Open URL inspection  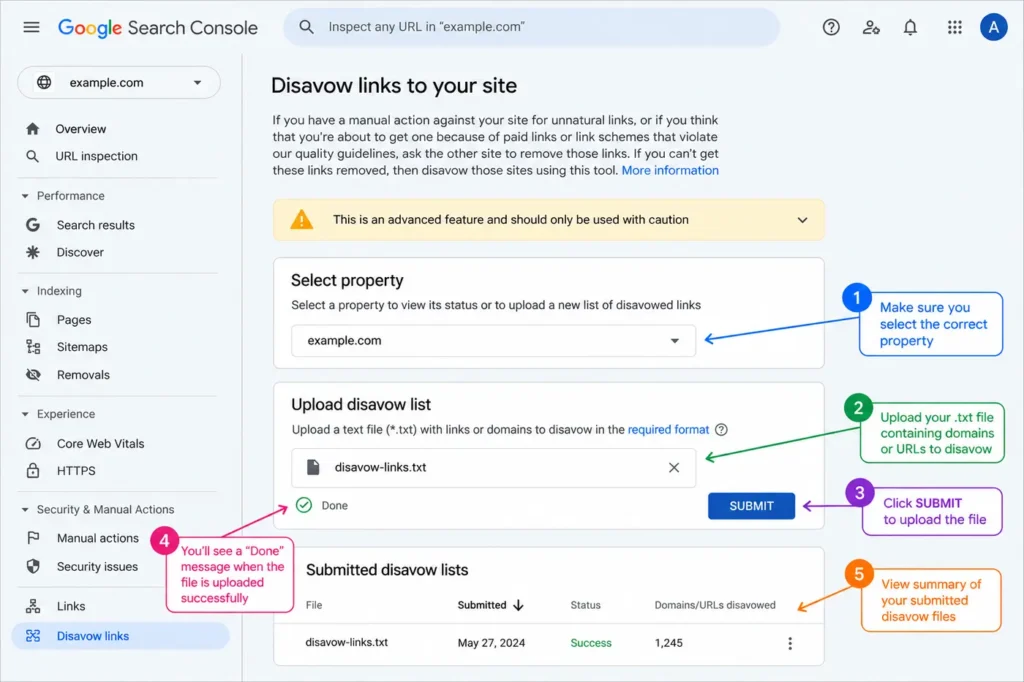[x=97, y=156]
